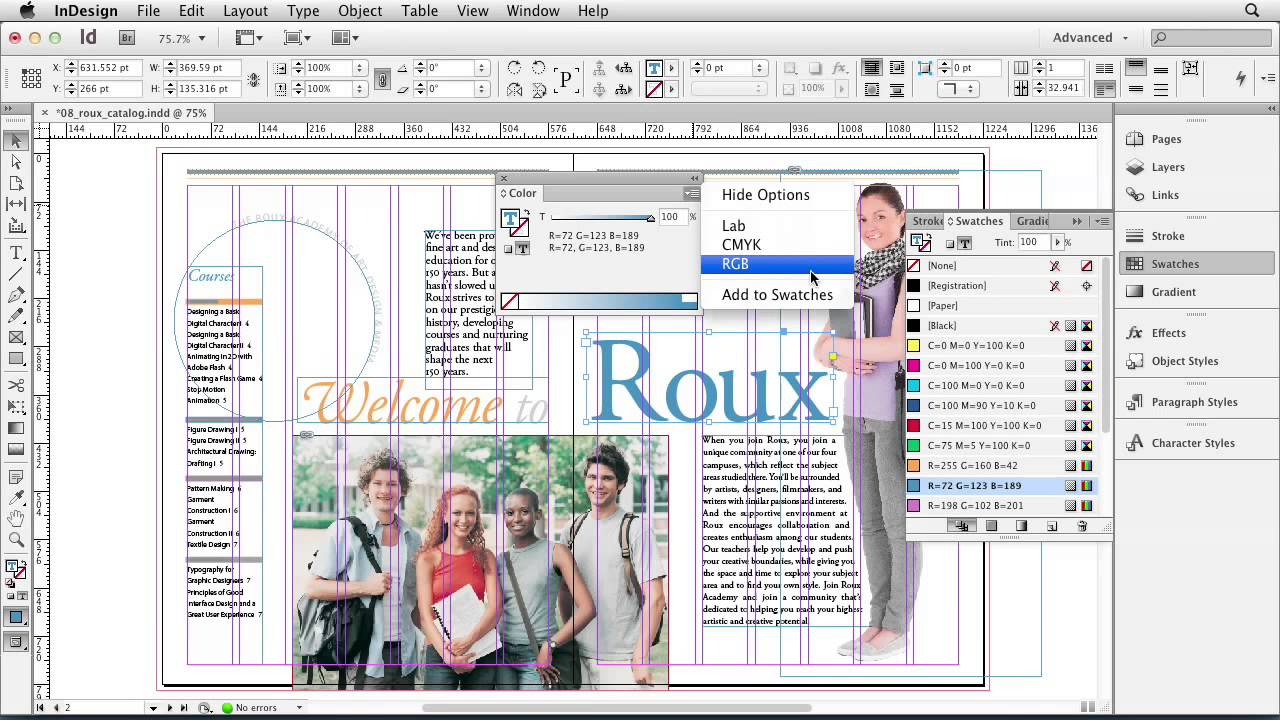Toggle formatting affects container in Swatches
This screenshot has height=720, width=1280.
[950, 243]
